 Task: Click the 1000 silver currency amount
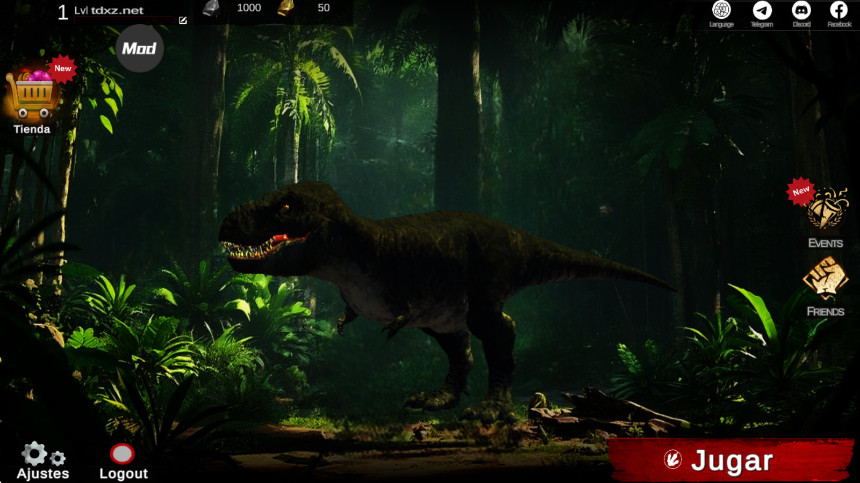coord(249,8)
